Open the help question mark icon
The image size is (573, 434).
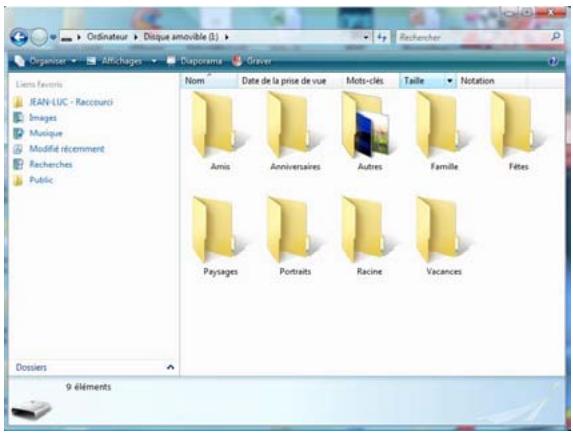click(554, 61)
